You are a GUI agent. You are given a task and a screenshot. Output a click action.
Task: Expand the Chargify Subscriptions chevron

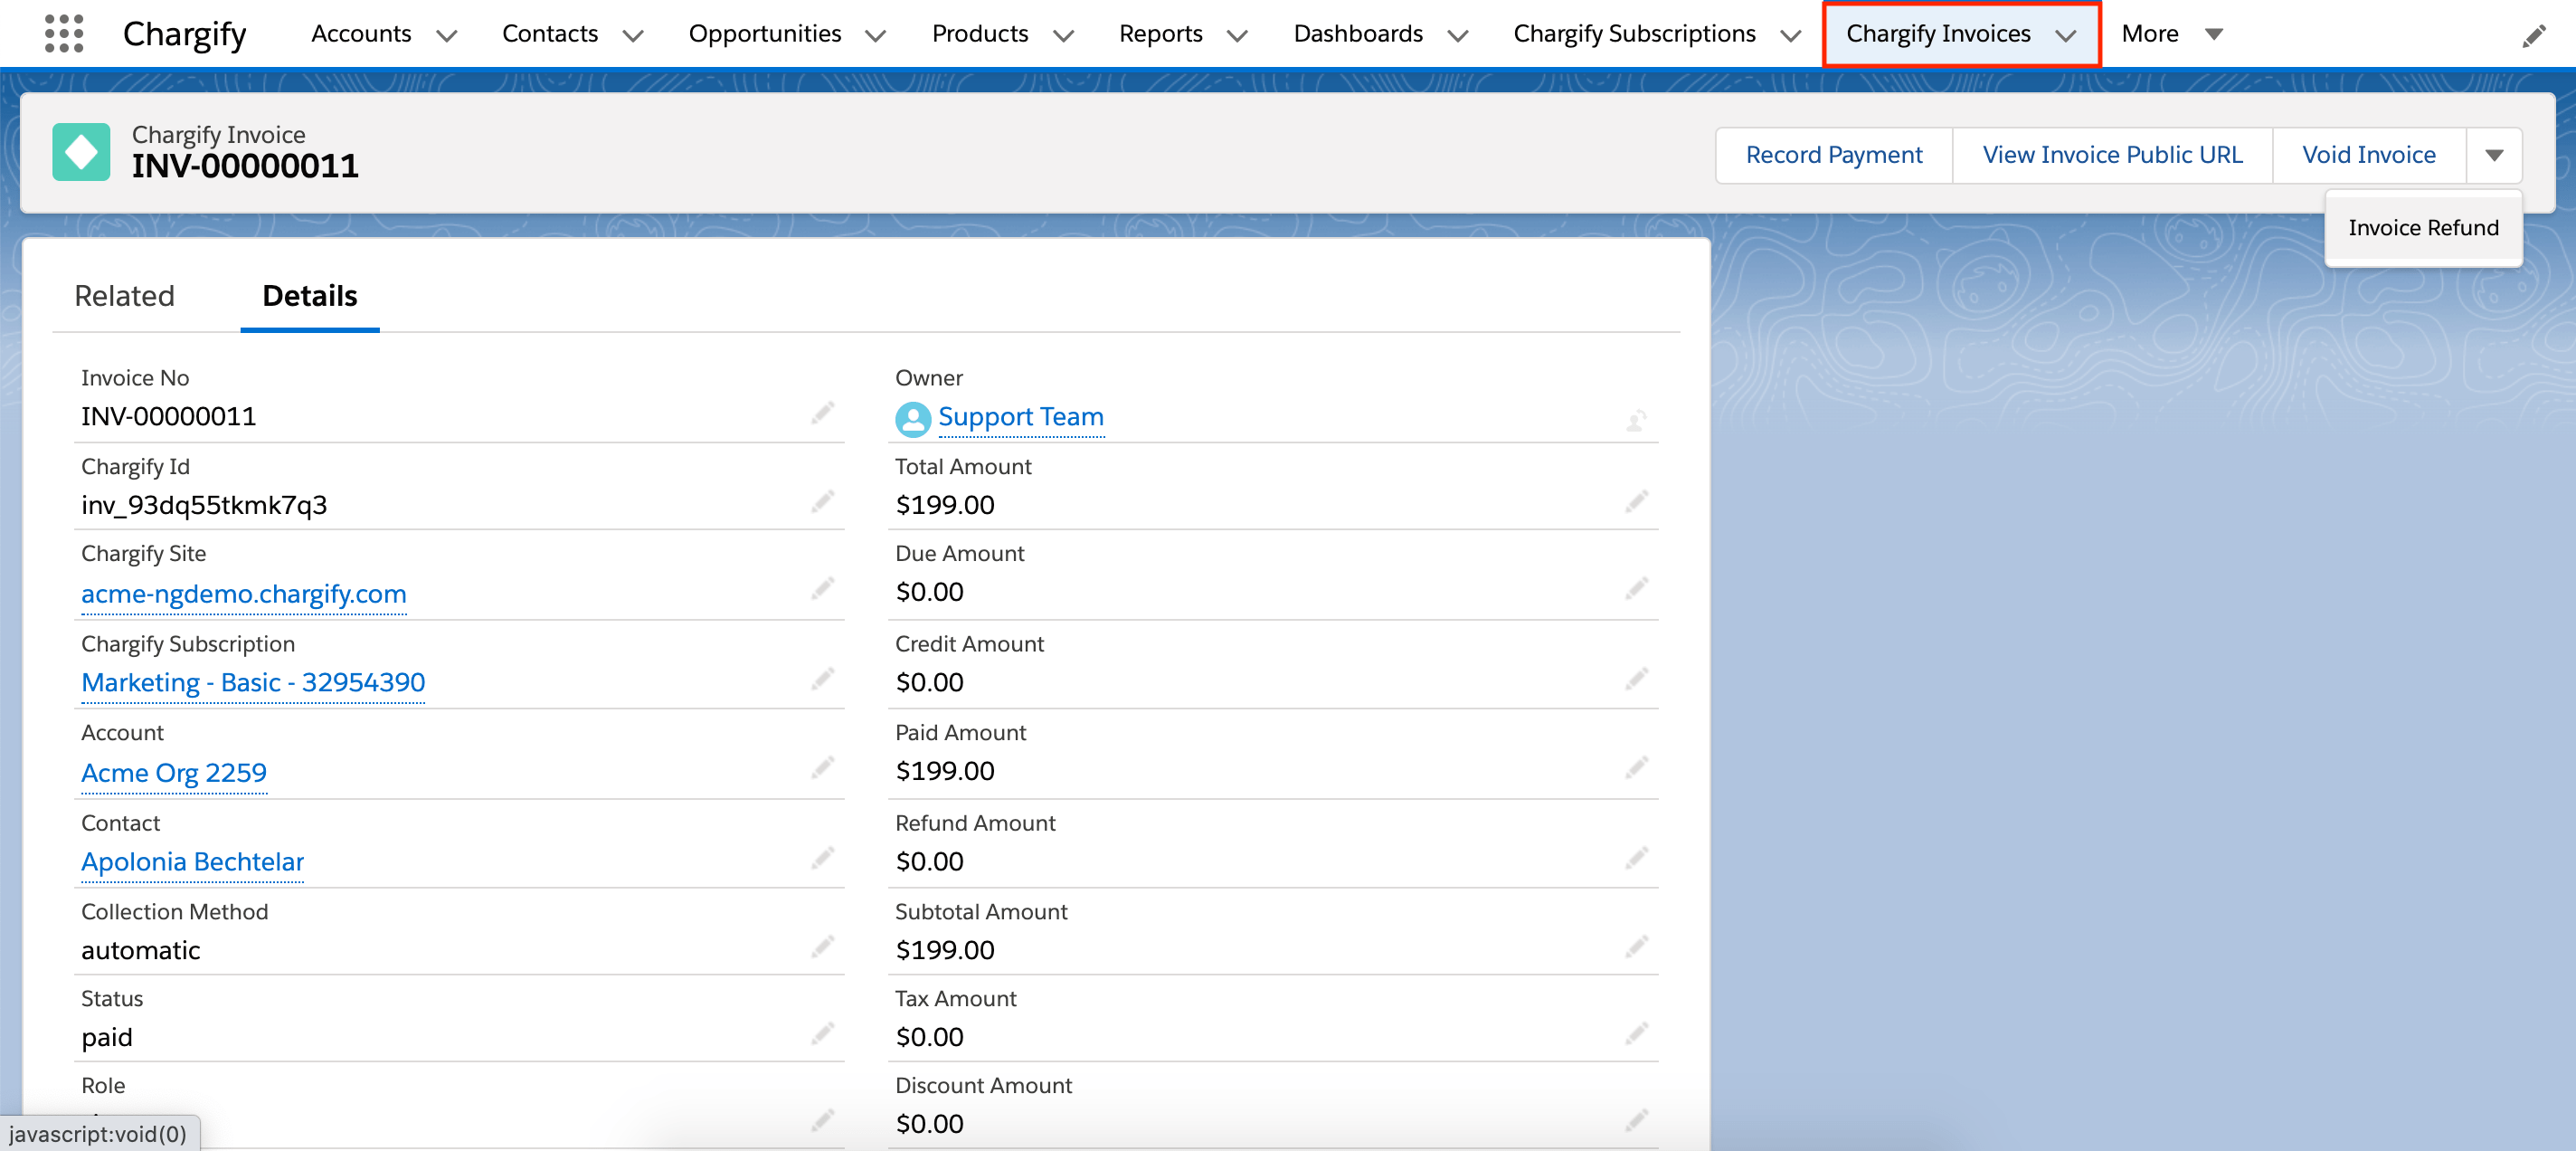tap(1791, 35)
